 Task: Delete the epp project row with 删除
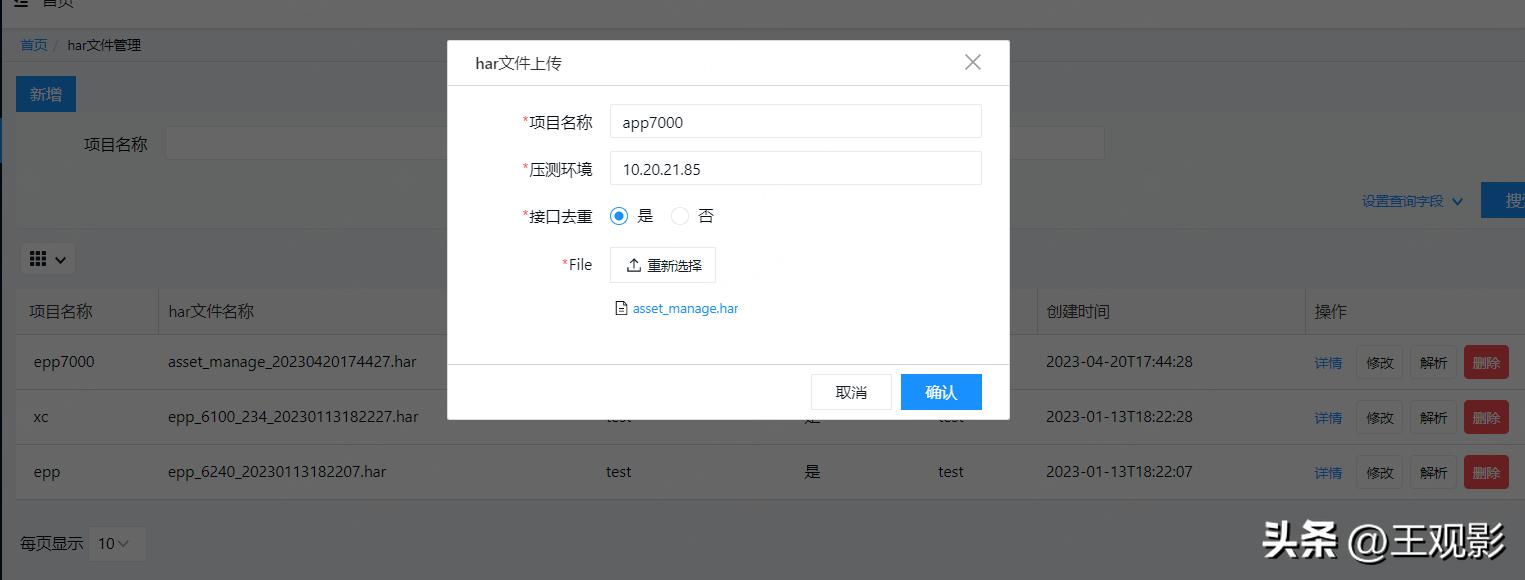1486,471
